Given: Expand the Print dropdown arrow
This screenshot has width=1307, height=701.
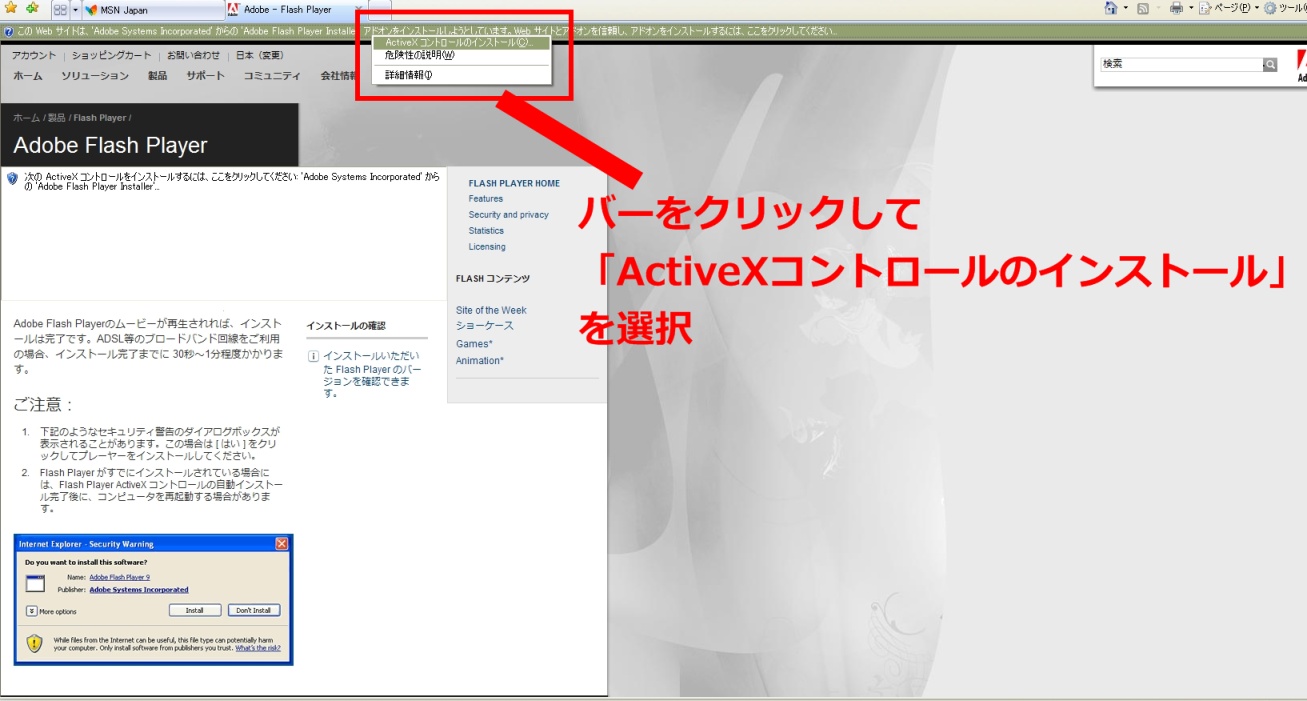Looking at the screenshot, I should coord(1192,8).
